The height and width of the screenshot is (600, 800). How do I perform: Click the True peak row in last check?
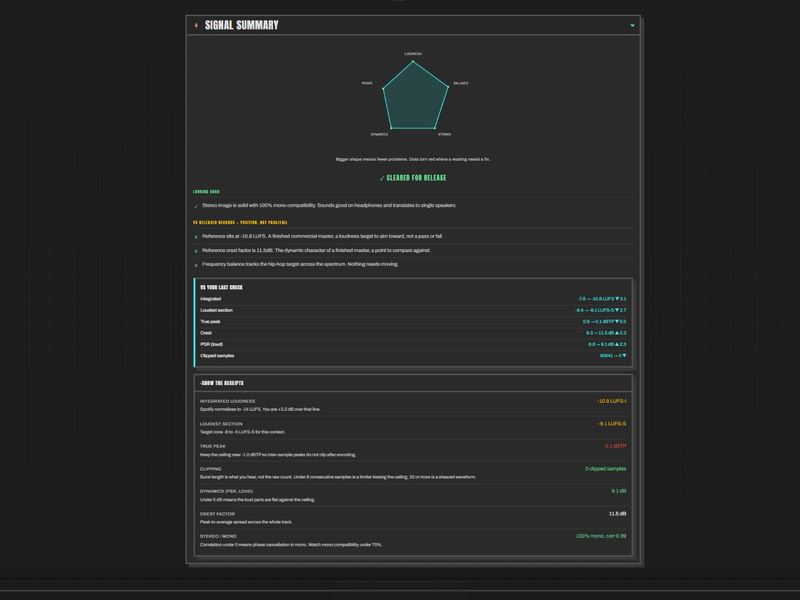coord(413,321)
